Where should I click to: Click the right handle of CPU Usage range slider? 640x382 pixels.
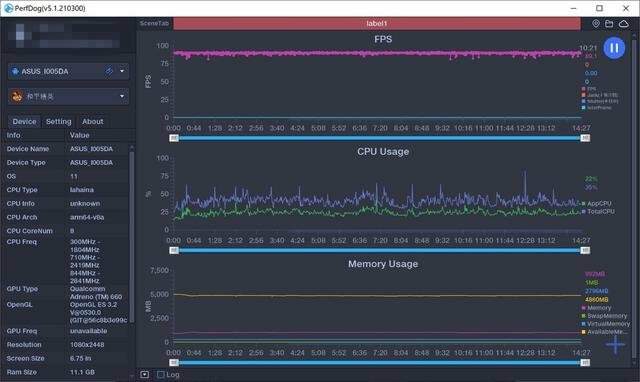pyautogui.click(x=585, y=250)
